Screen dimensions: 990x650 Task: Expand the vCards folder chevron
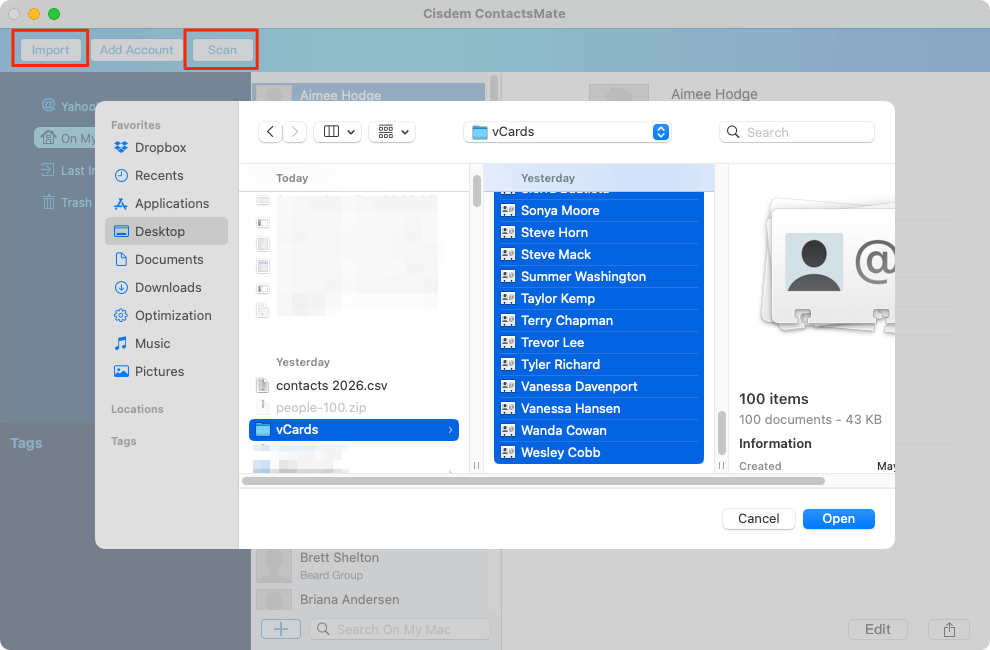coord(450,430)
